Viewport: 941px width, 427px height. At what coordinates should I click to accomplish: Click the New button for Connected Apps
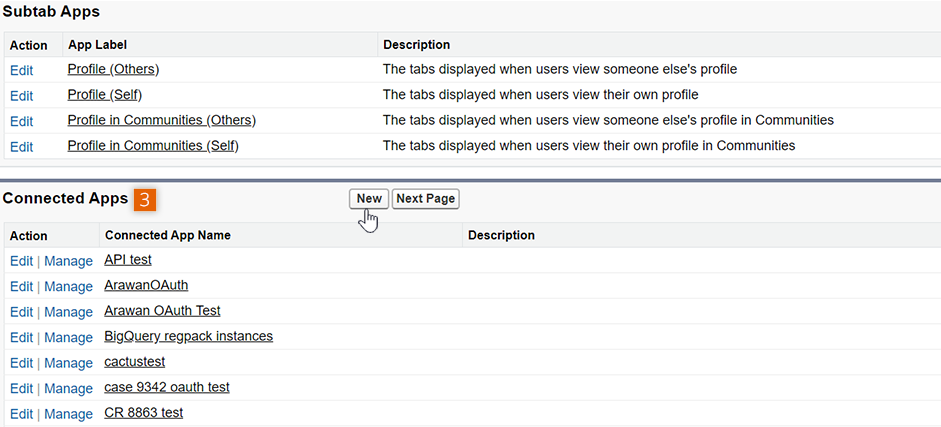point(369,199)
